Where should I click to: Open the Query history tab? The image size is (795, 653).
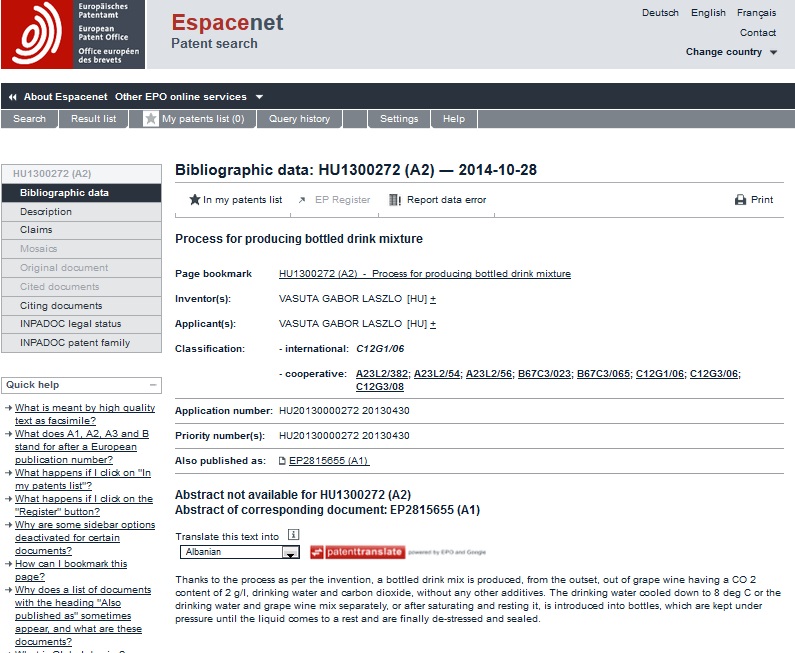point(299,119)
